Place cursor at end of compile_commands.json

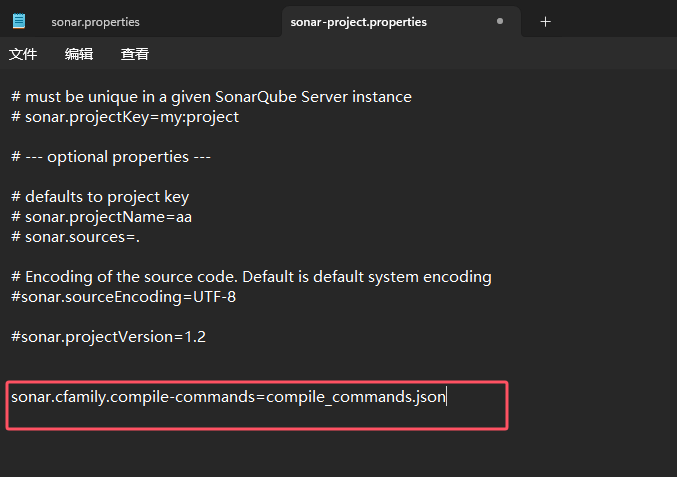click(x=446, y=397)
